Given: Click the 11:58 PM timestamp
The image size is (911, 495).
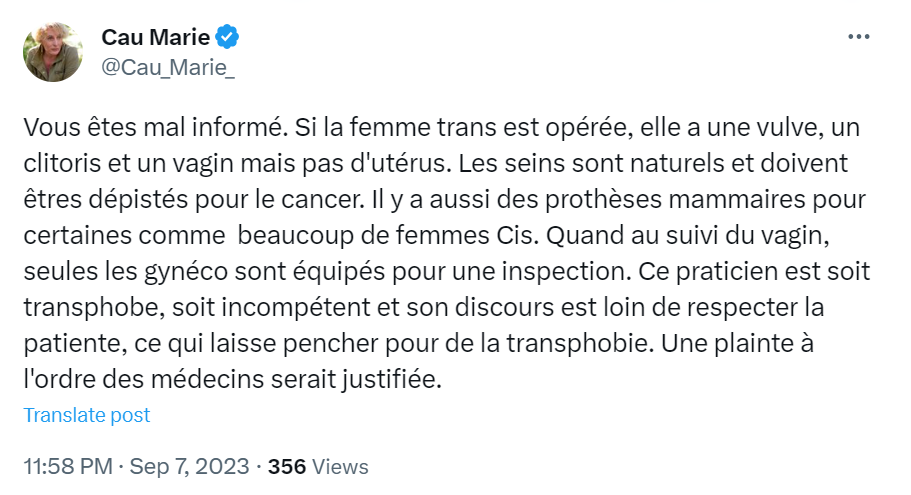Looking at the screenshot, I should click(x=68, y=467).
